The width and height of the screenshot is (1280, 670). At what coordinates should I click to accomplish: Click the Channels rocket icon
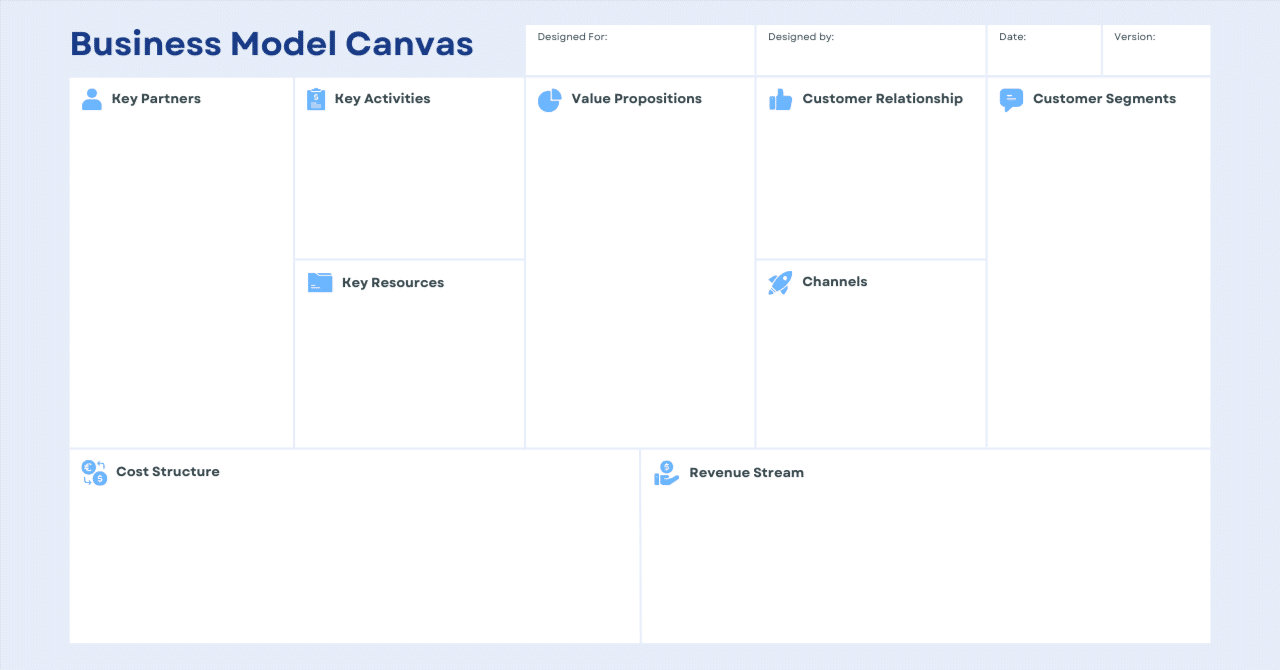[780, 282]
